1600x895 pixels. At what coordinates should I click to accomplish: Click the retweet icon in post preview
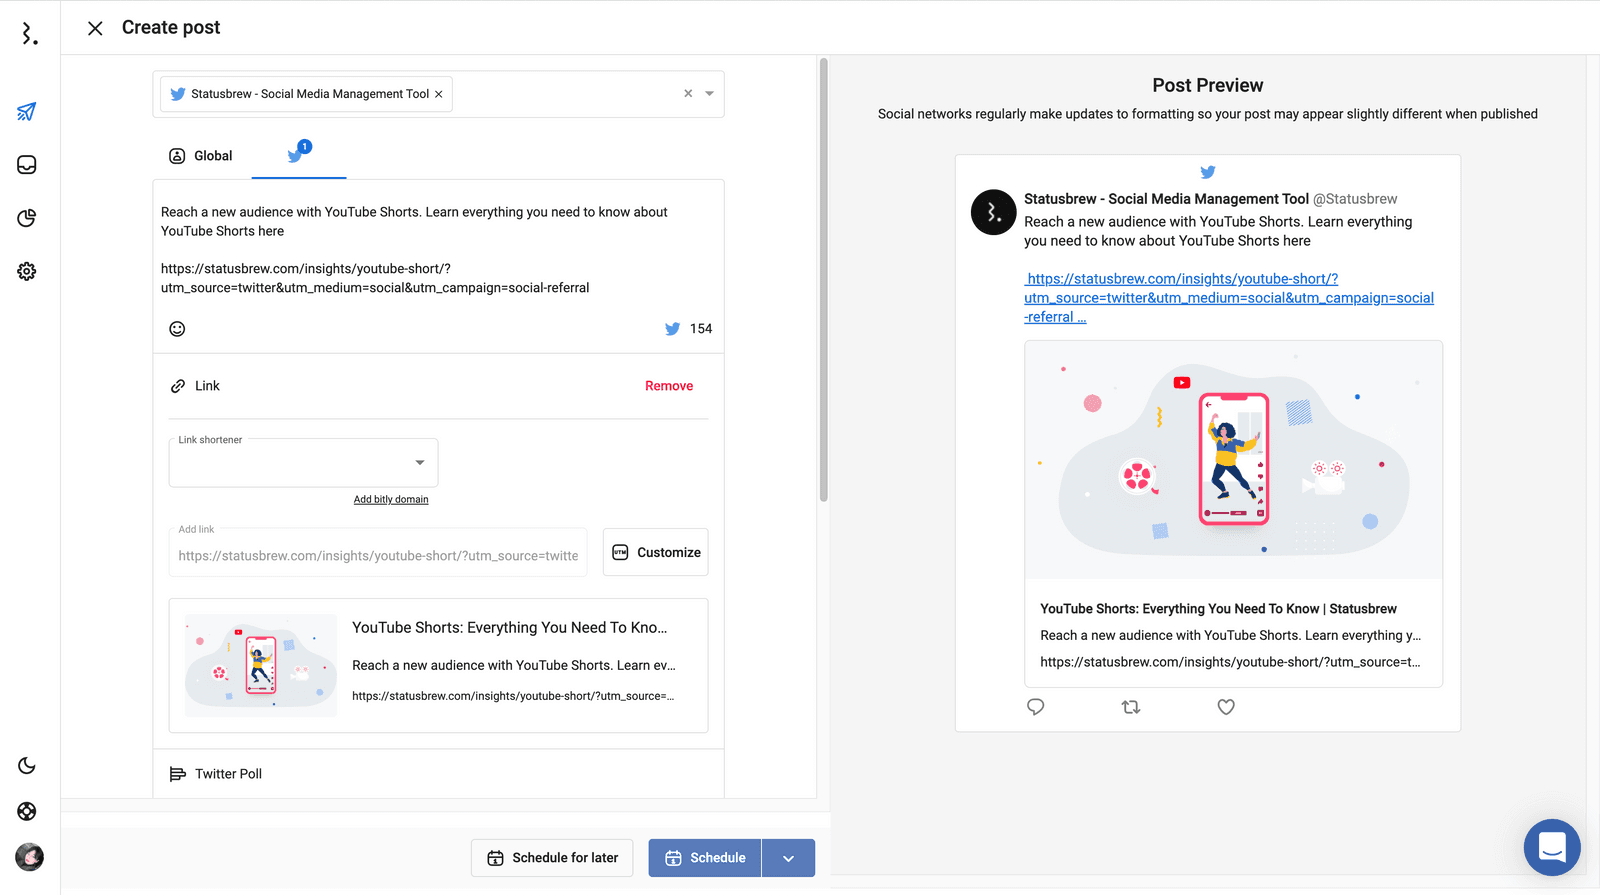[x=1131, y=707]
